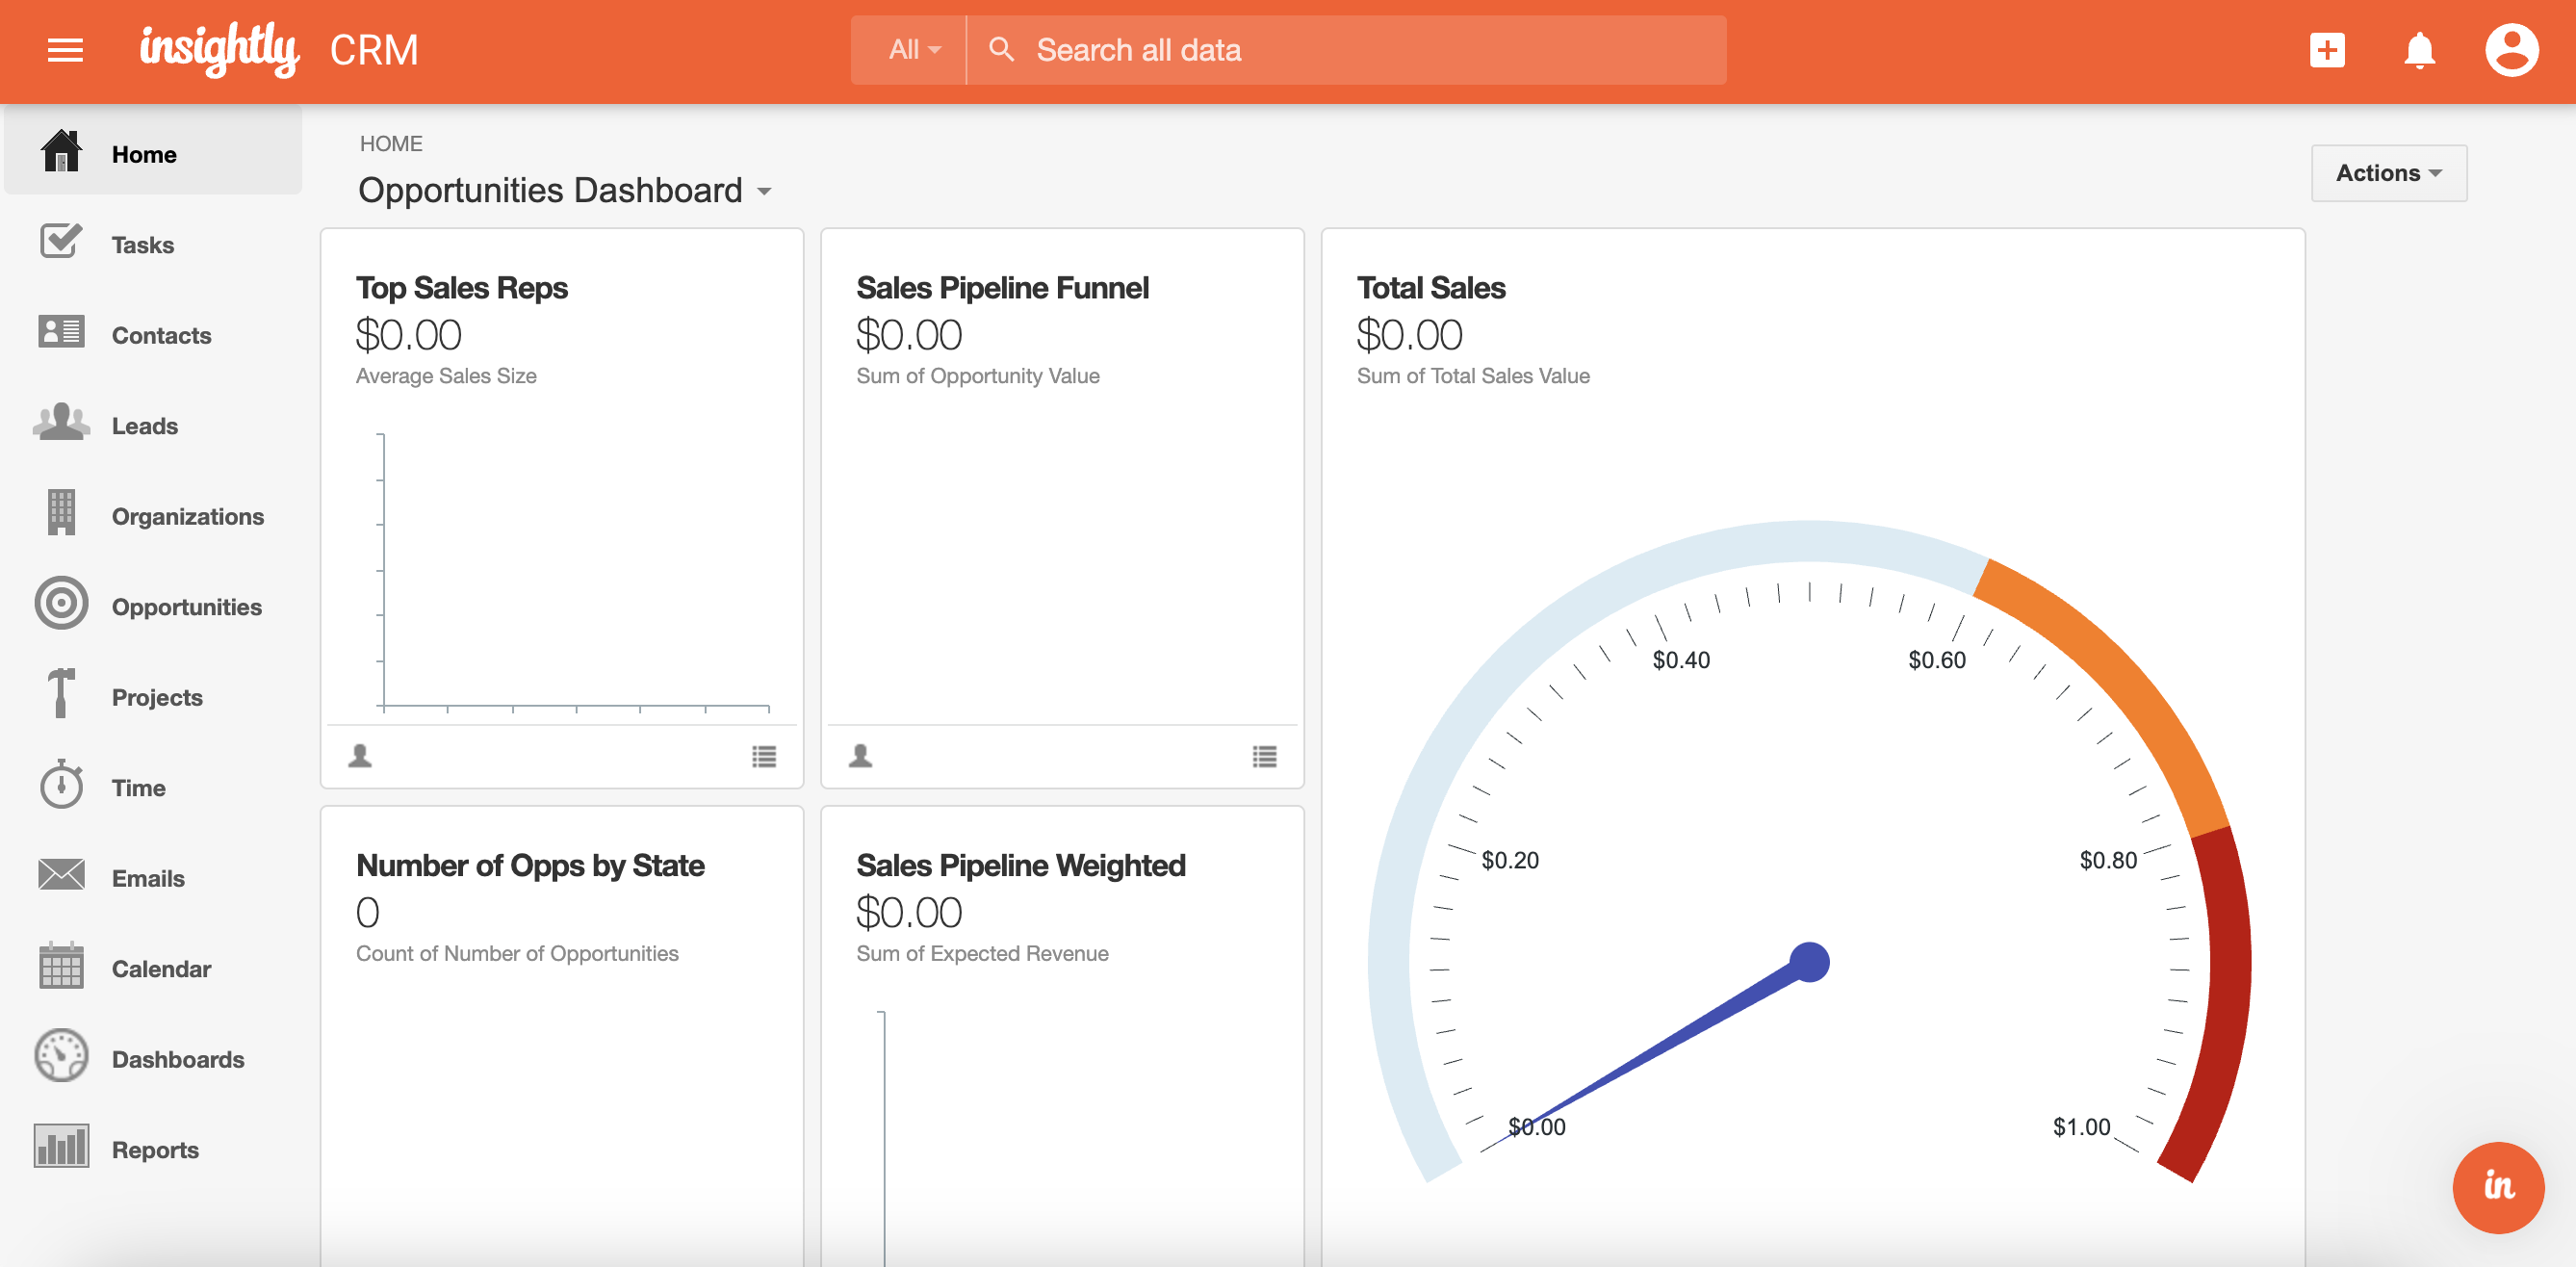Viewport: 2576px width, 1267px height.
Task: Open the Insightly help chat bubble
Action: (x=2498, y=1187)
